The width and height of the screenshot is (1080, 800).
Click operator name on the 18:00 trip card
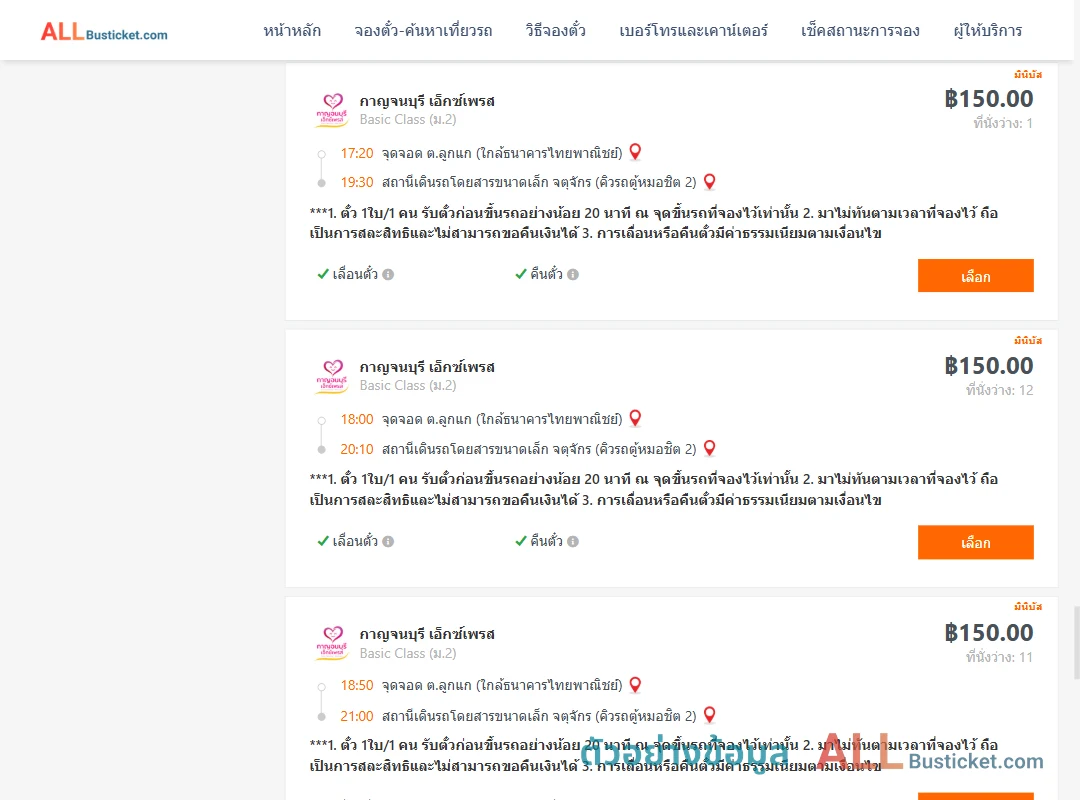[427, 367]
